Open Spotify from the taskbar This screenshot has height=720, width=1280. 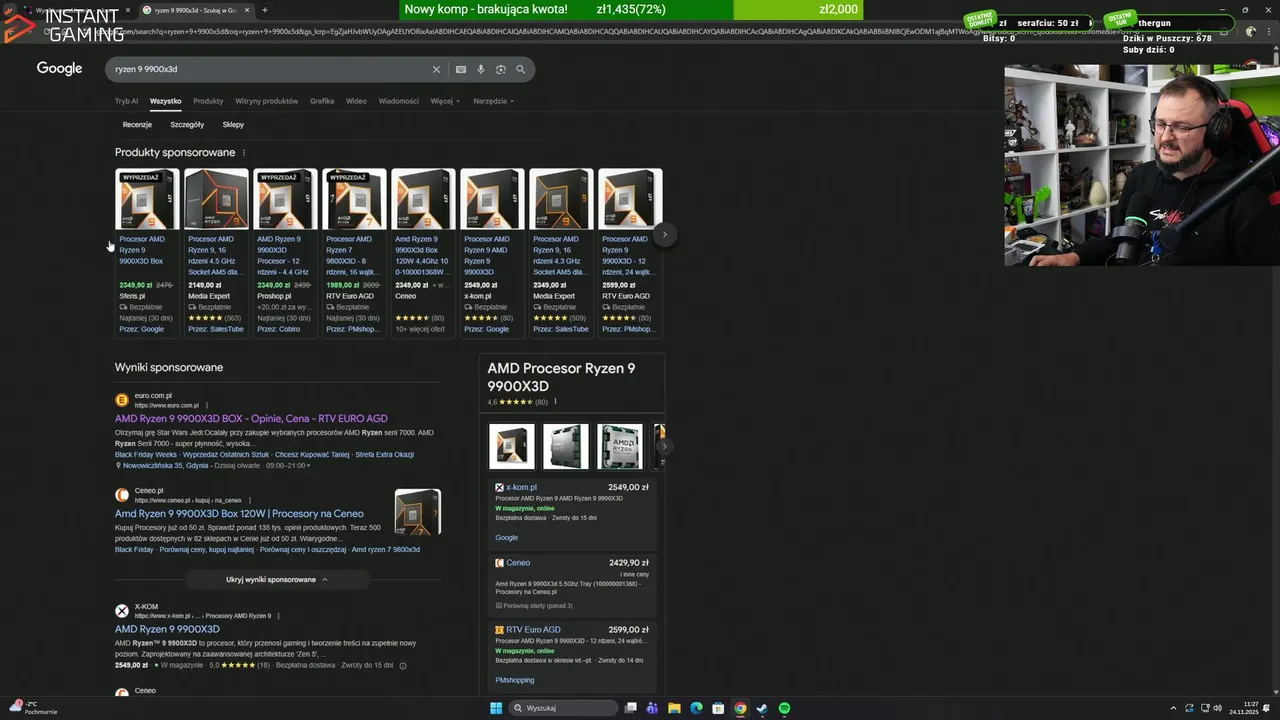click(784, 708)
